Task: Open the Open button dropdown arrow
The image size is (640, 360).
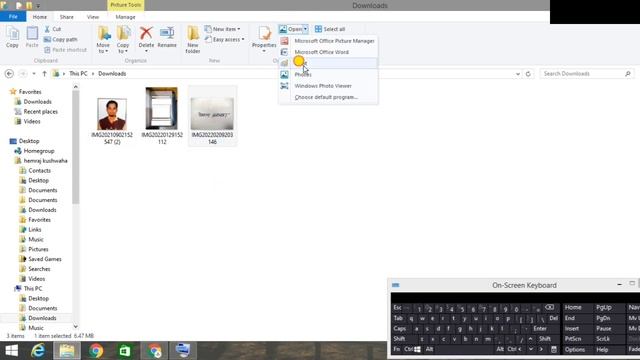Action: [x=305, y=29]
